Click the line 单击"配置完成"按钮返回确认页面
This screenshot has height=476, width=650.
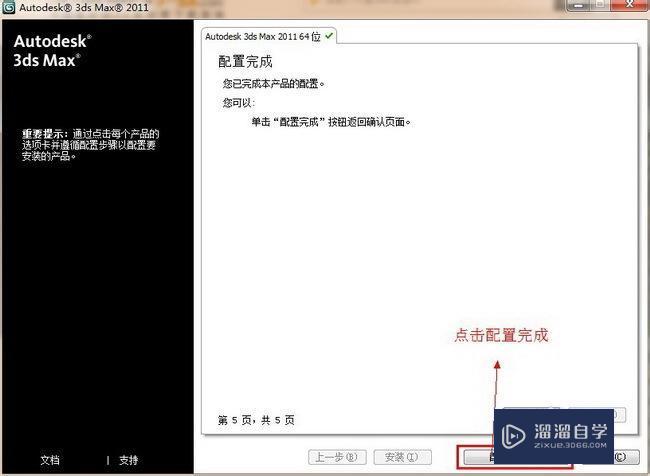click(x=331, y=122)
